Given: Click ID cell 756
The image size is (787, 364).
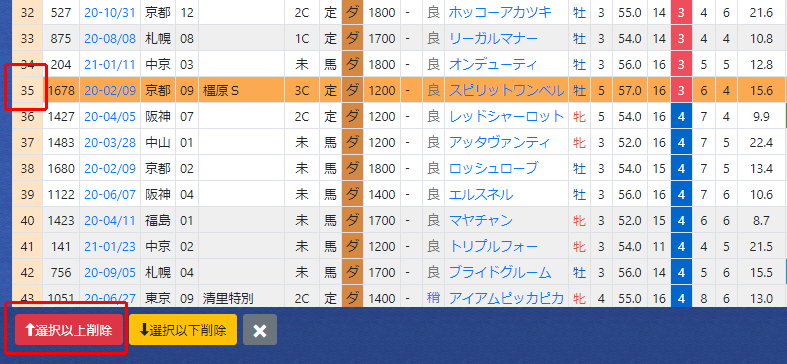Looking at the screenshot, I should tap(61, 273).
